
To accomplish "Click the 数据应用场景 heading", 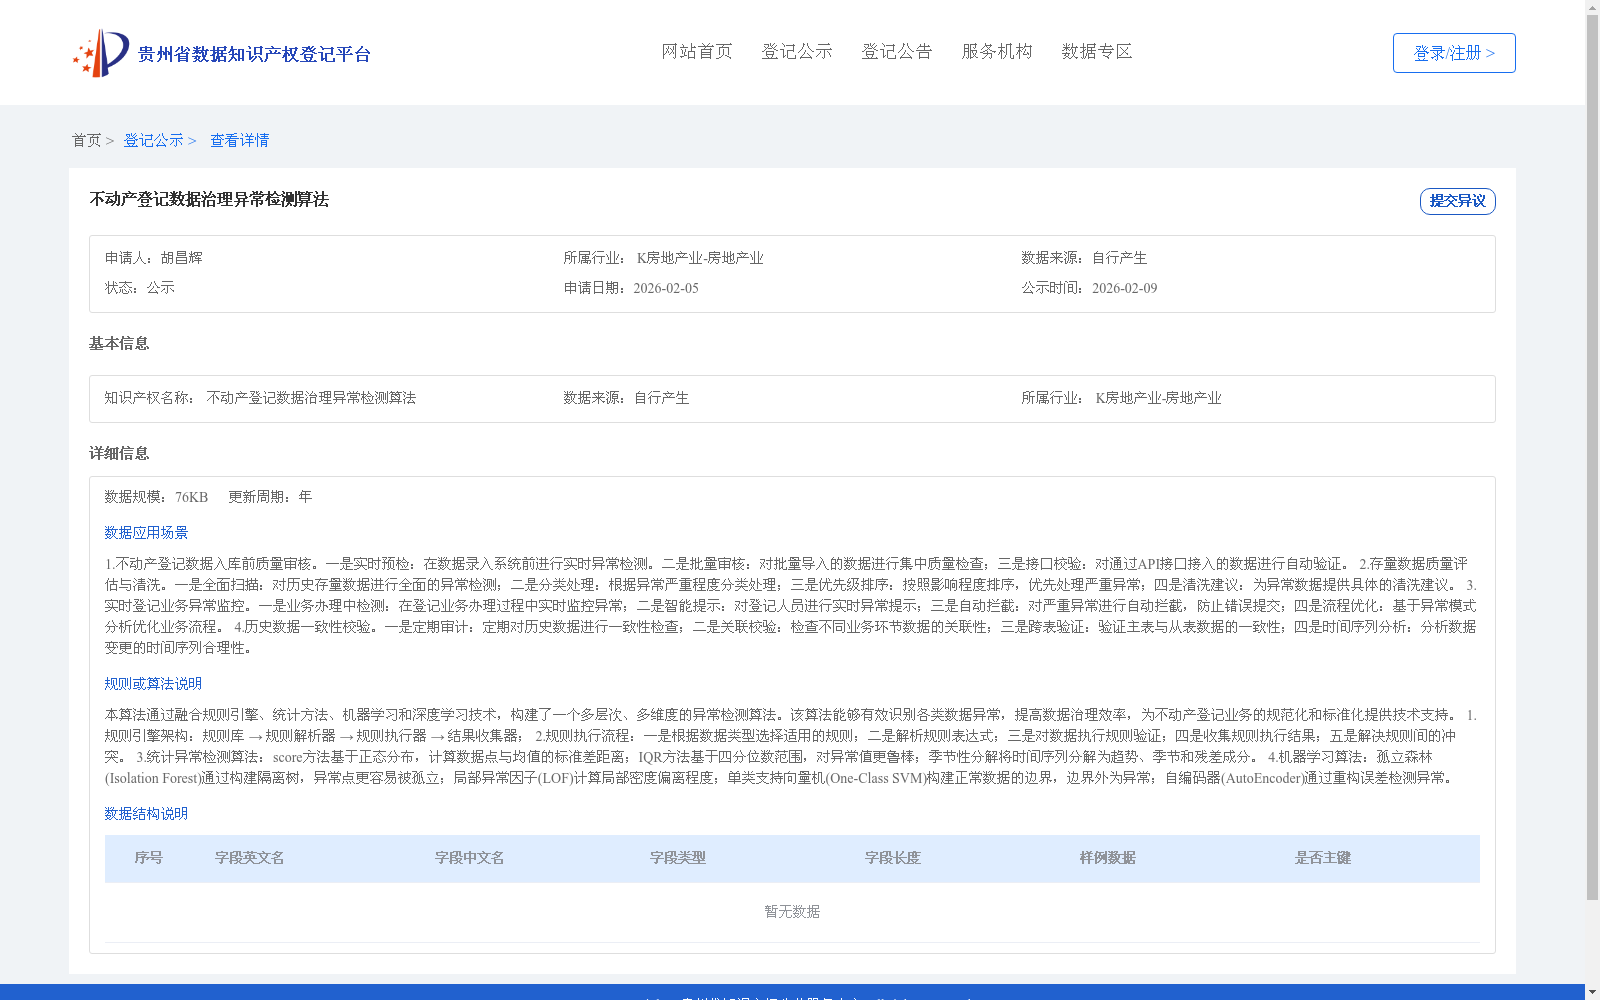I will point(146,533).
